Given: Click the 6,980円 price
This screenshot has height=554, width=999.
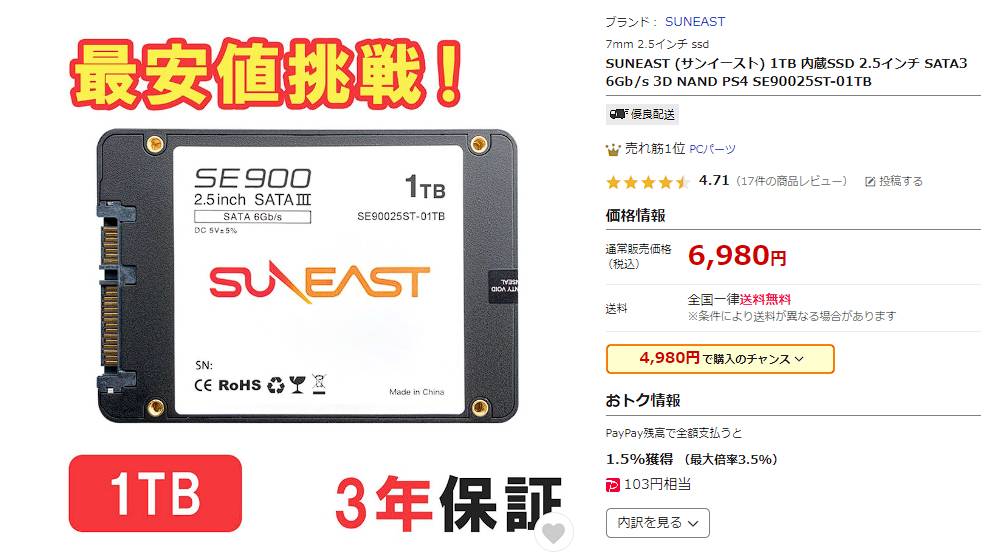Looking at the screenshot, I should point(737,256).
